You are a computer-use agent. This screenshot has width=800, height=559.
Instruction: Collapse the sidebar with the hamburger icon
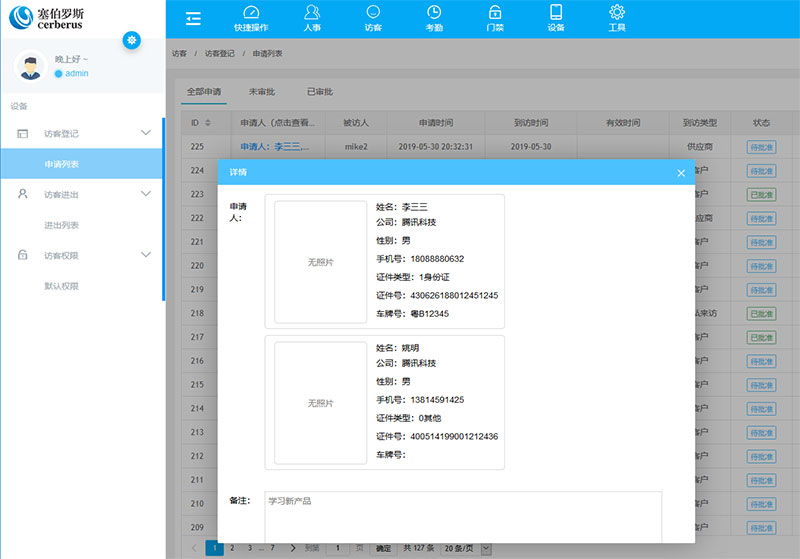point(193,18)
